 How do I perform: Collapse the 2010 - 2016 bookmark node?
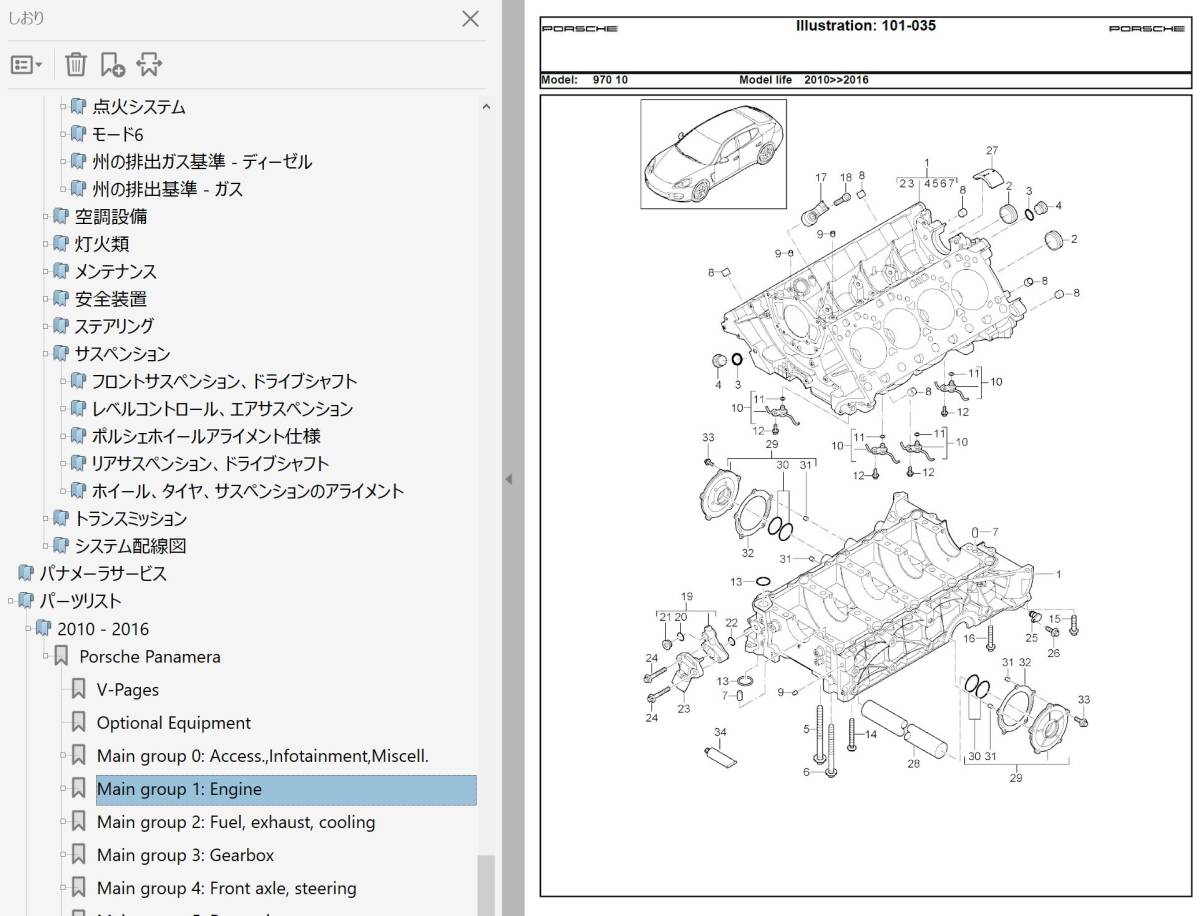(x=27, y=629)
